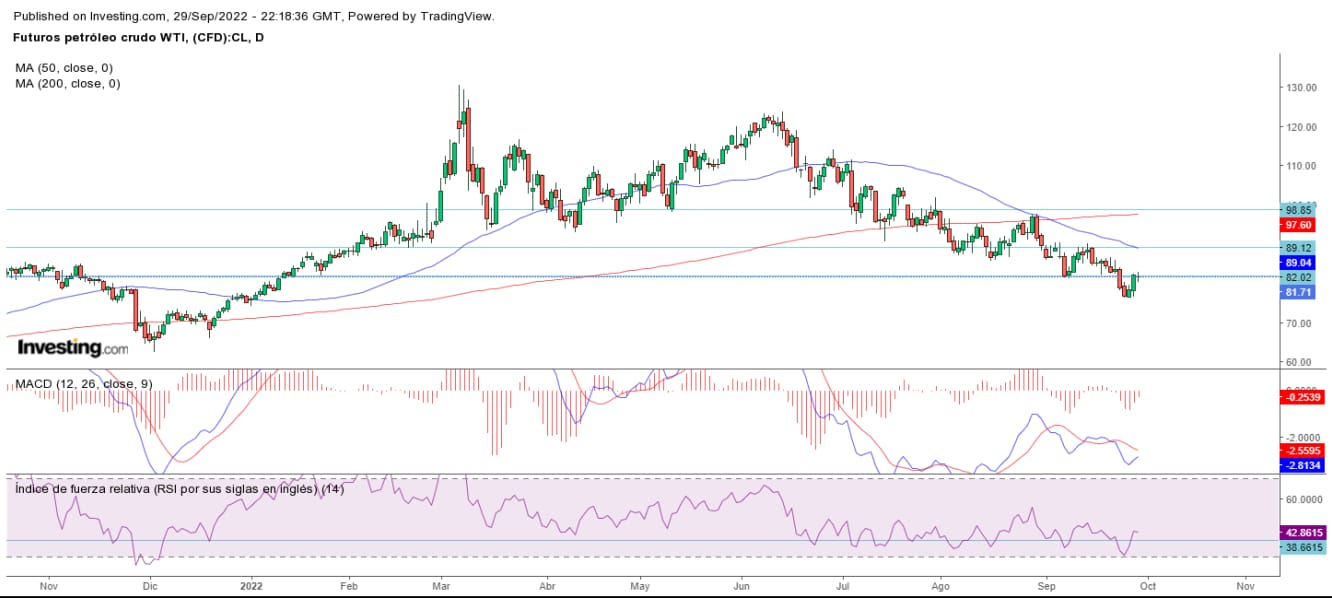
Task: Click the -2.8134 MACD value tag
Action: click(1302, 465)
